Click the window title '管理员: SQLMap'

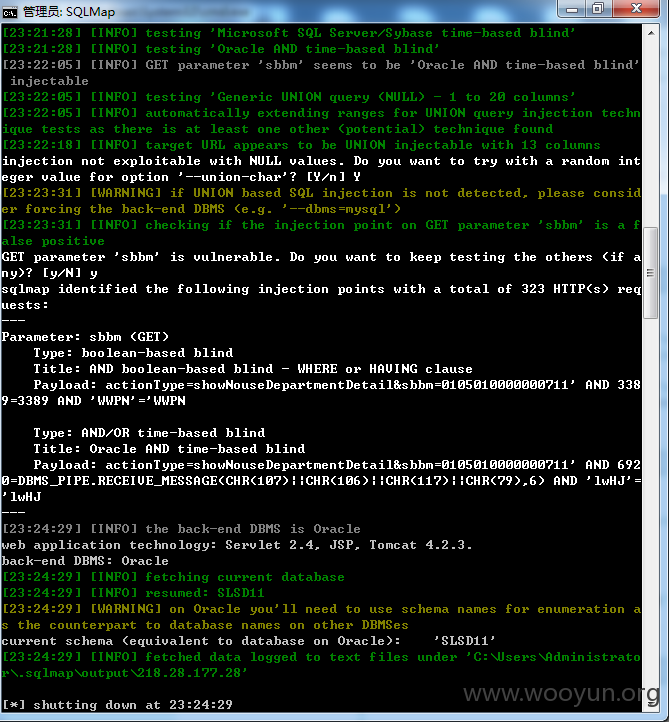coord(69,12)
